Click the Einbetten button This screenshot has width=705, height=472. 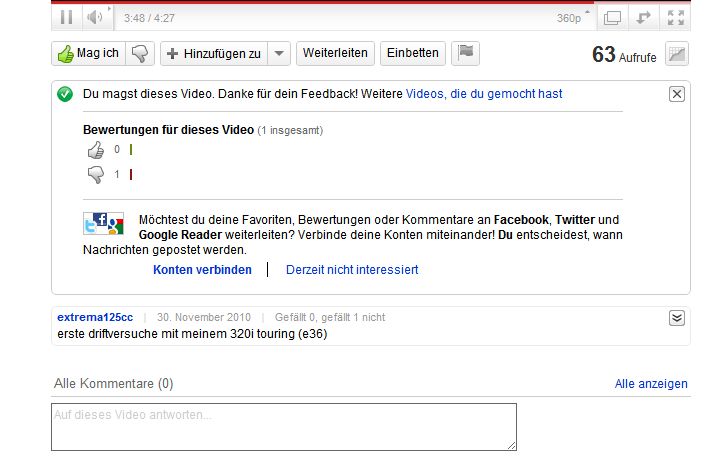click(x=413, y=53)
